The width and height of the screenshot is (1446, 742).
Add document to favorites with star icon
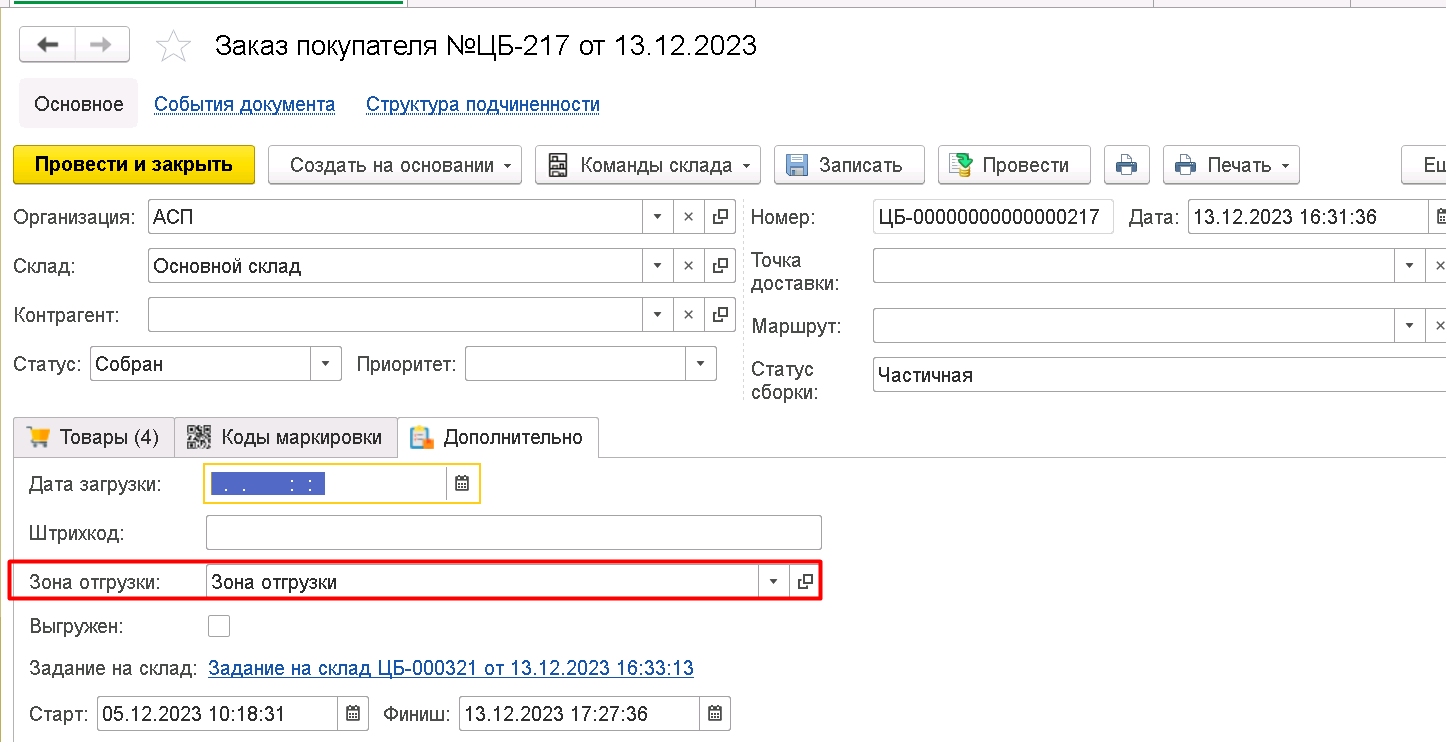173,46
